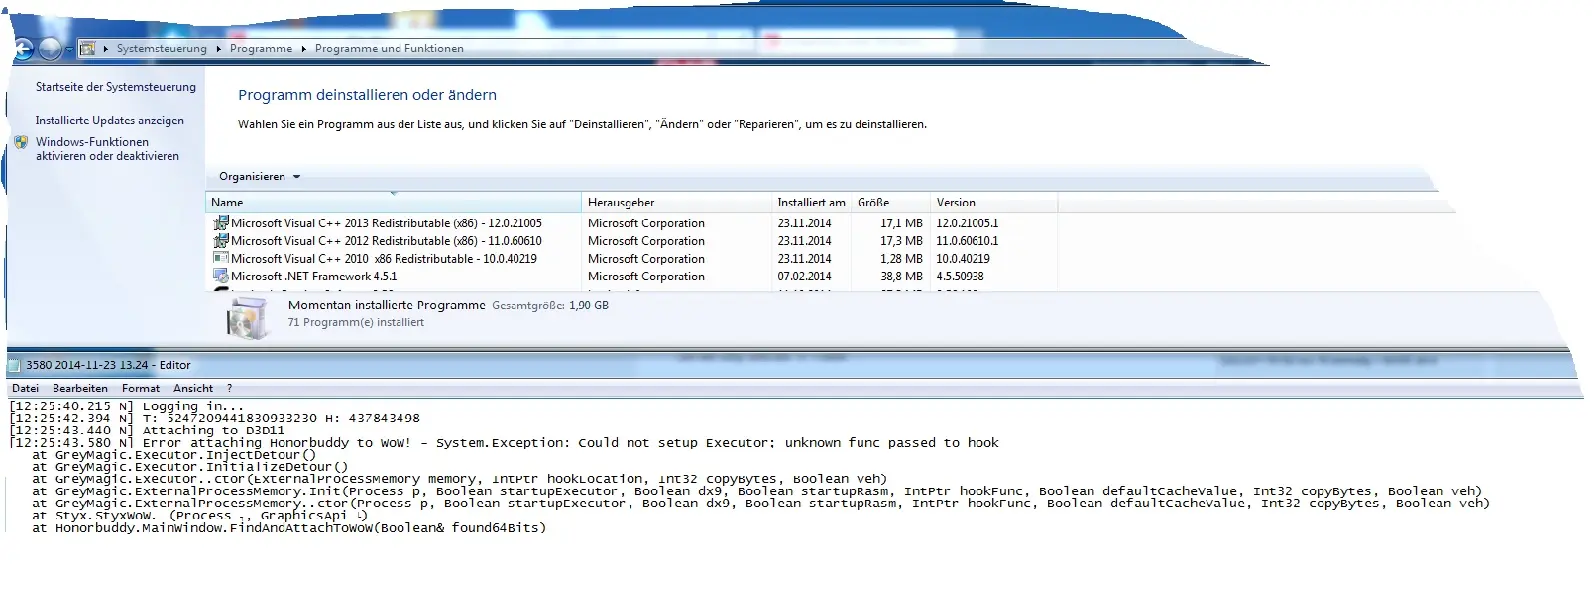This screenshot has width=1594, height=608.
Task: Open Datei menu in Editor
Action: pos(26,388)
